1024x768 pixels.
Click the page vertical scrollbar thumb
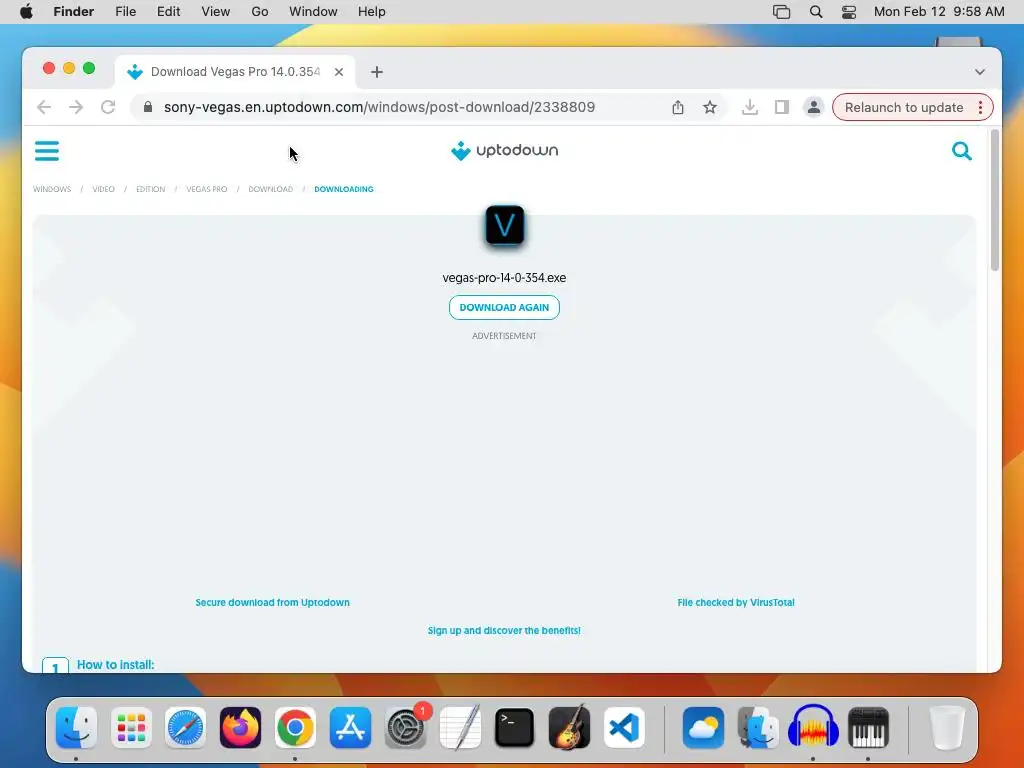(995, 199)
